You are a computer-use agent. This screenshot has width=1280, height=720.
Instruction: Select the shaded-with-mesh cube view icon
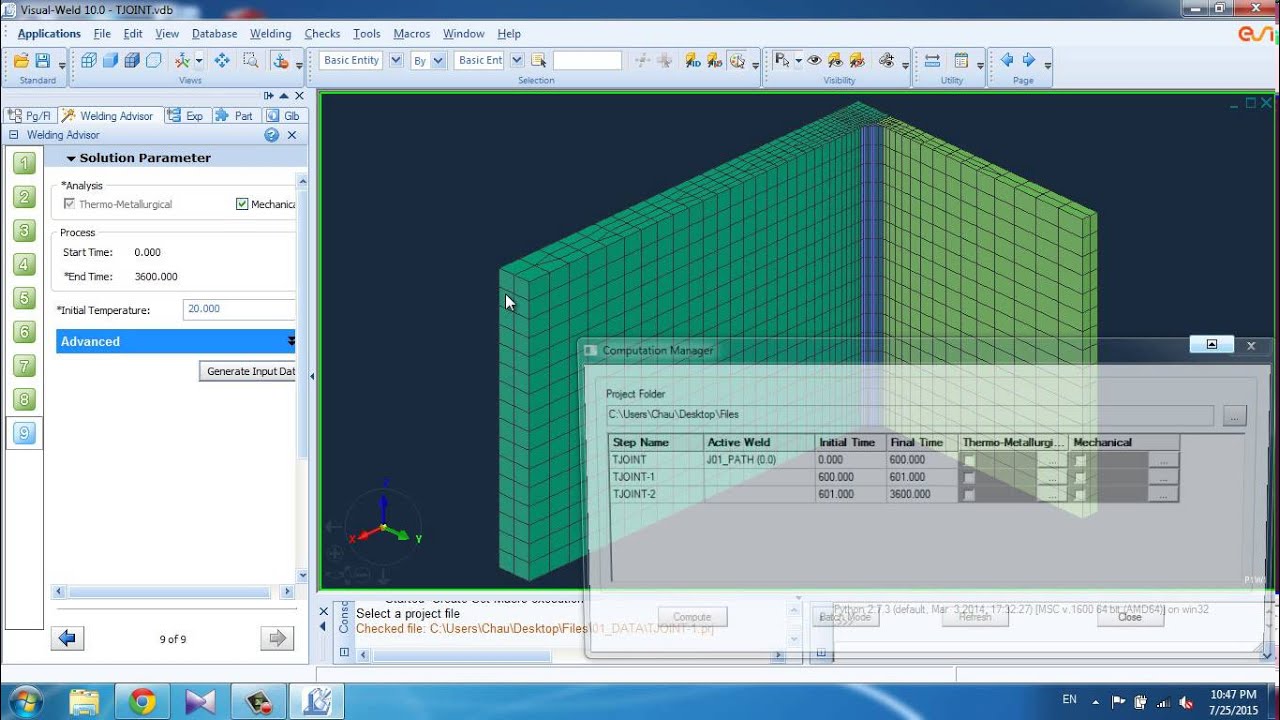[x=132, y=60]
